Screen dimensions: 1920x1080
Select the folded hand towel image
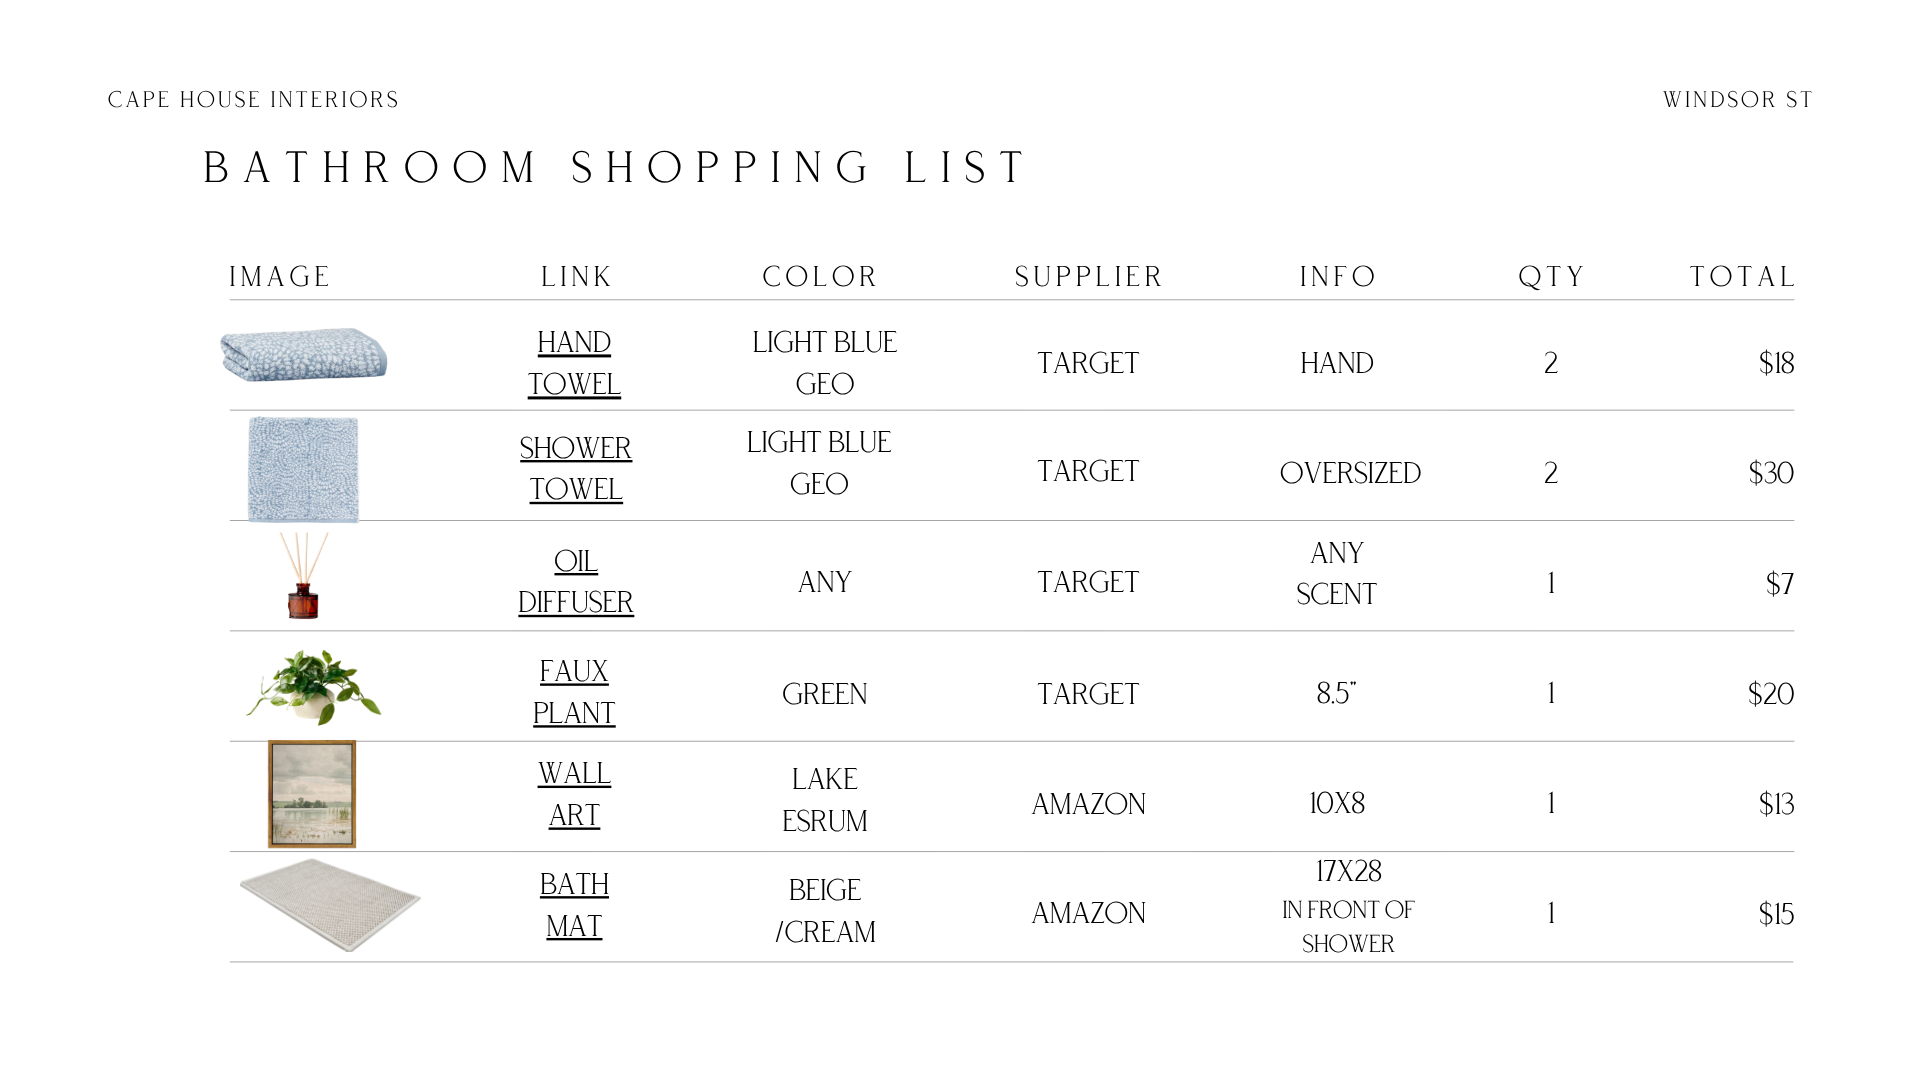tap(304, 354)
